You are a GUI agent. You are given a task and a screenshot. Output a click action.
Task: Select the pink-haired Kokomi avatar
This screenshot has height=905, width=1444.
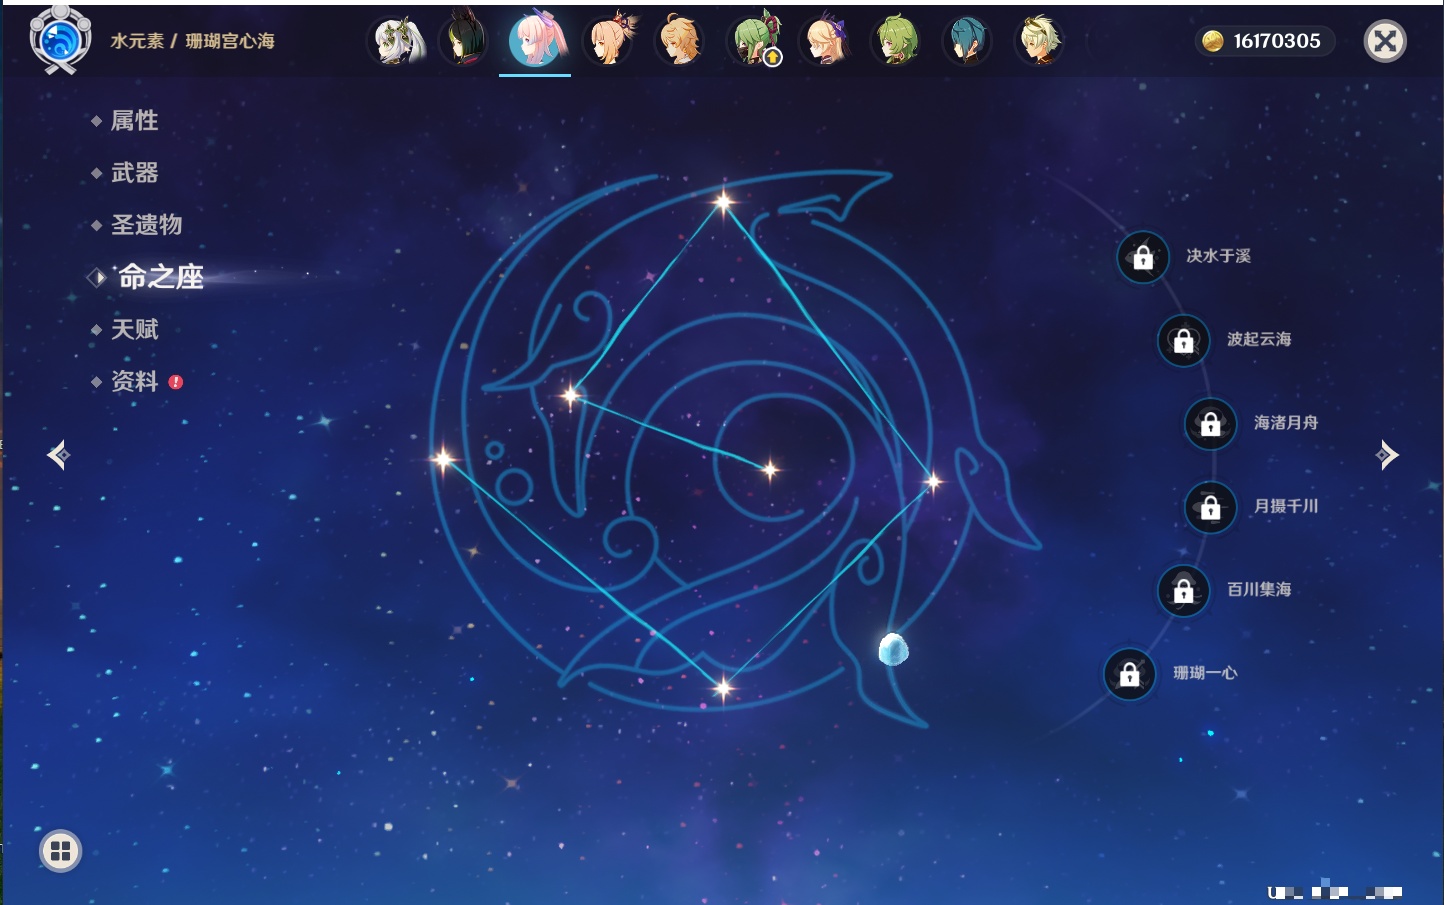point(536,41)
